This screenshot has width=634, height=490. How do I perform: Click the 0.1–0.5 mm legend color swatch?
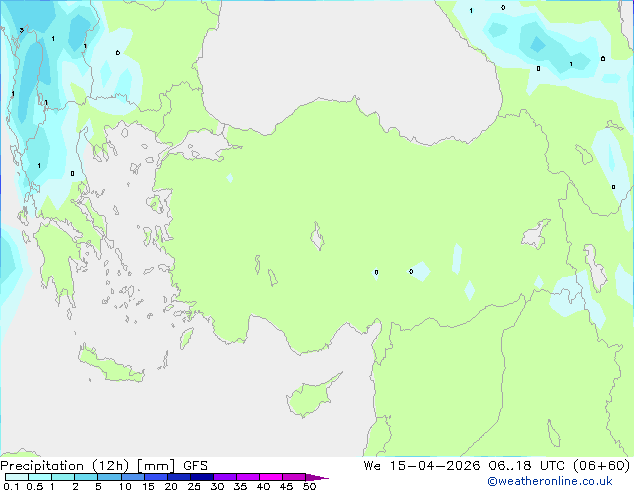click(x=17, y=477)
